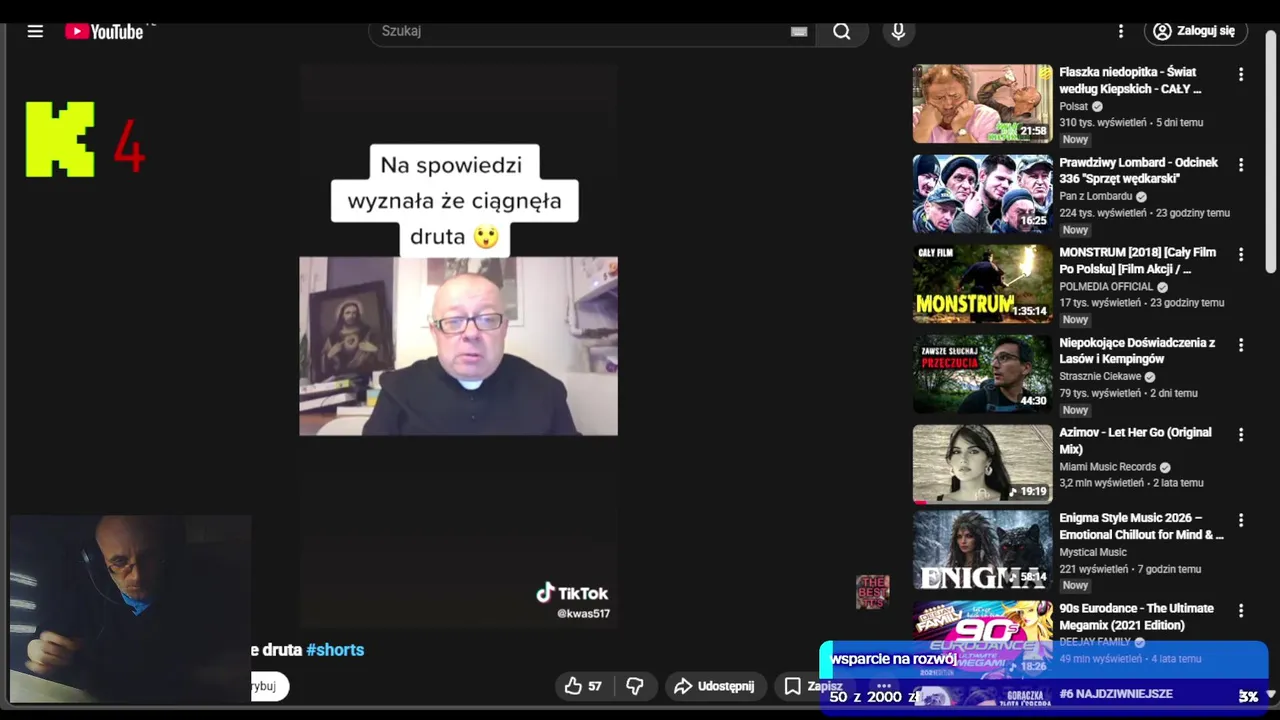Click title MONSTRUM [2018] Cały Film Po Polsku

point(1137,260)
